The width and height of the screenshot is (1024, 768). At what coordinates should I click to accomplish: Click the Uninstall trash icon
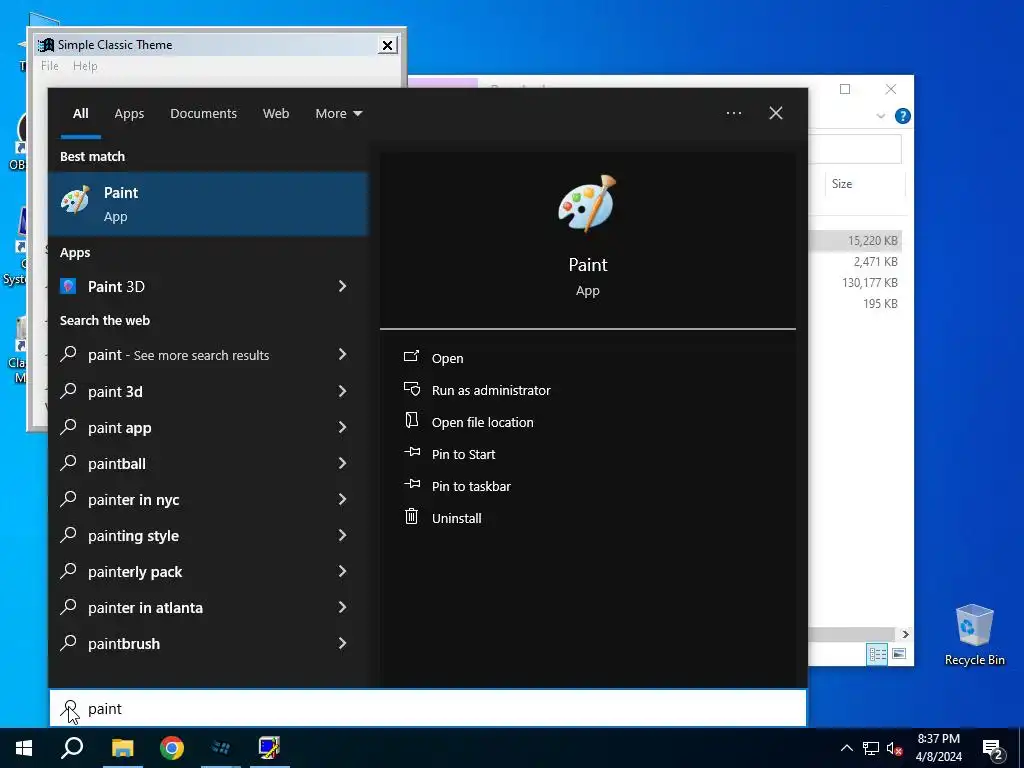[x=411, y=517]
